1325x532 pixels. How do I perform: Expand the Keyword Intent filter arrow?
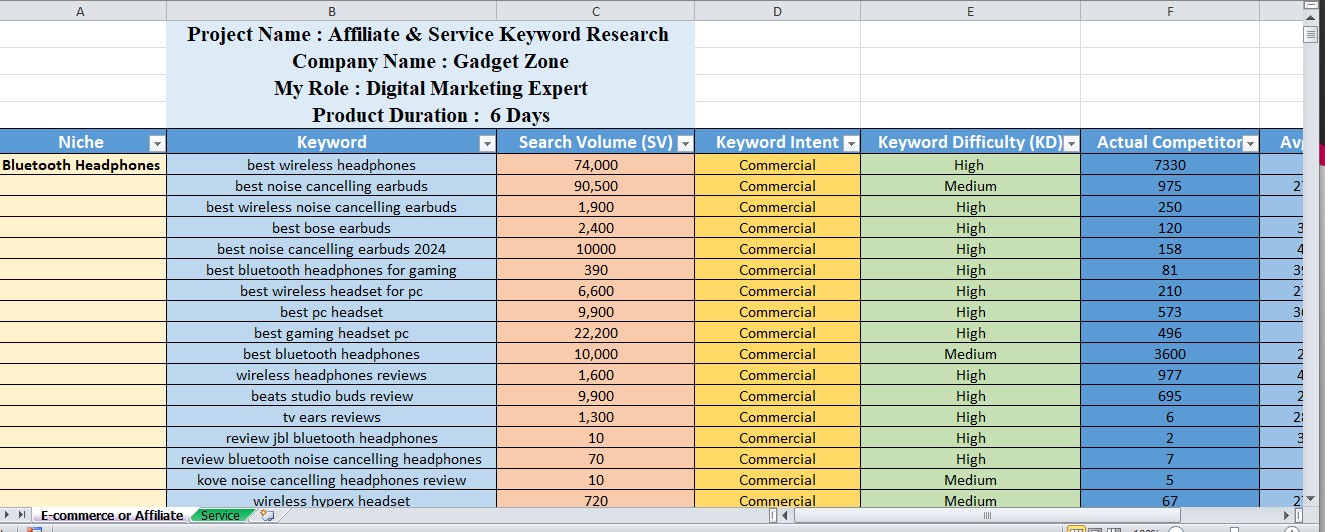(851, 143)
